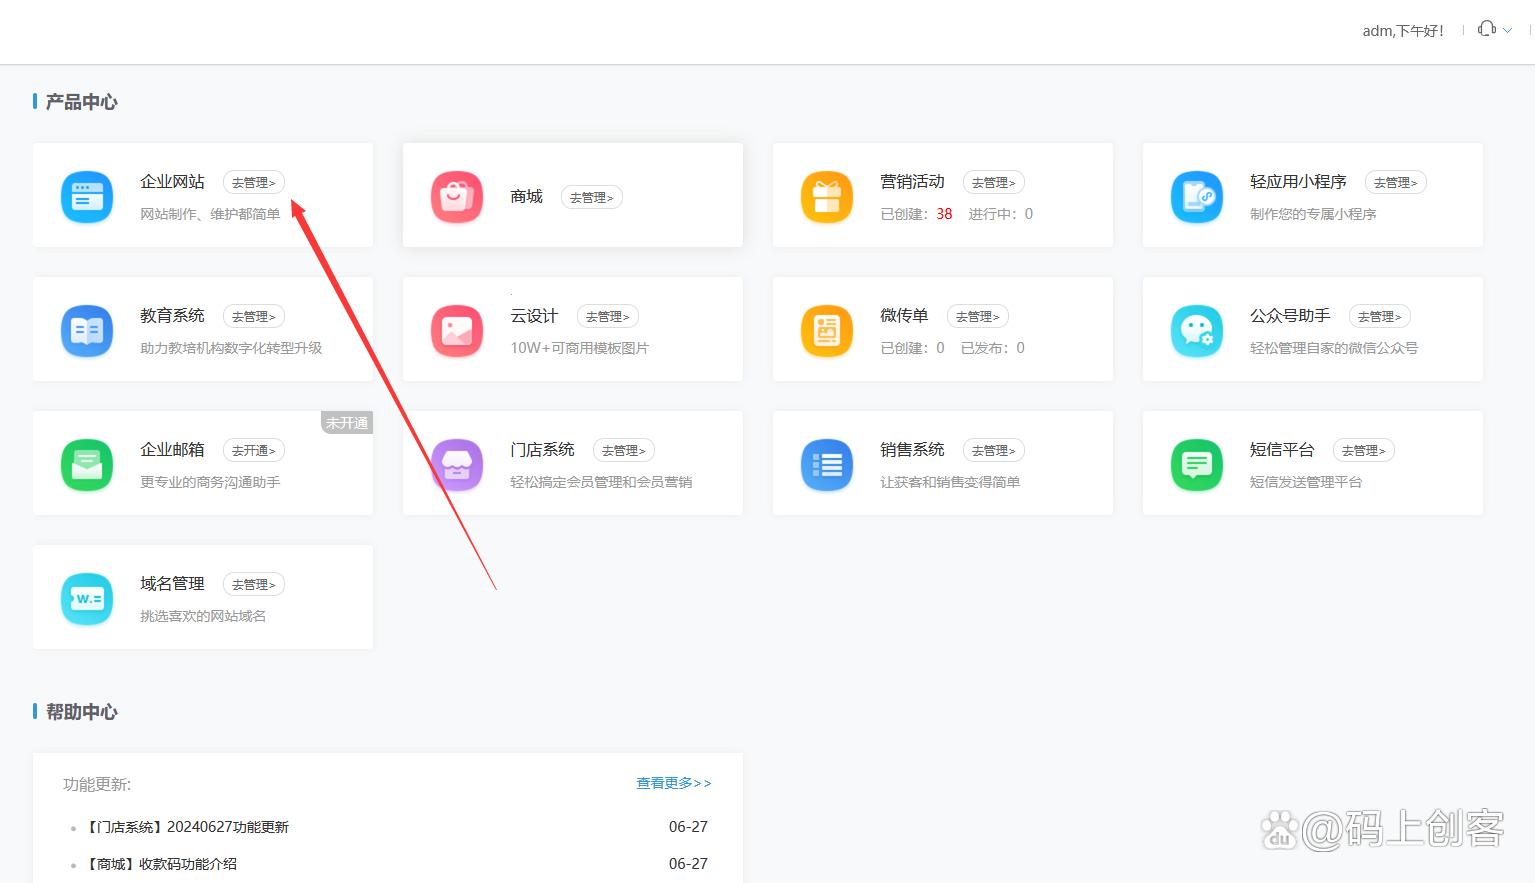This screenshot has height=883, width=1535.
Task: Click 去管理 button for 轻应用小程序
Action: [x=1396, y=182]
